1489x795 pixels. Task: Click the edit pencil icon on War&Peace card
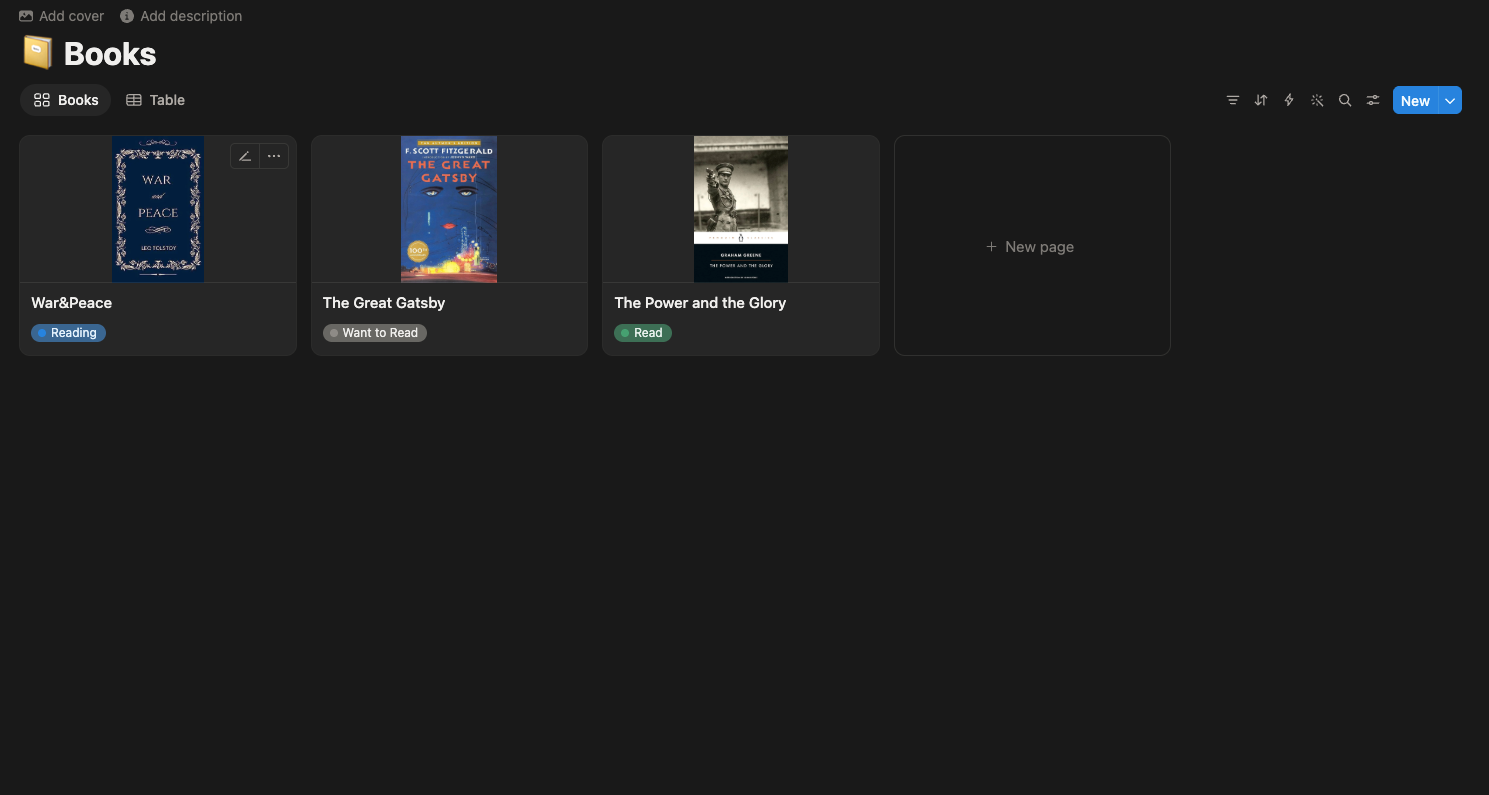[245, 156]
